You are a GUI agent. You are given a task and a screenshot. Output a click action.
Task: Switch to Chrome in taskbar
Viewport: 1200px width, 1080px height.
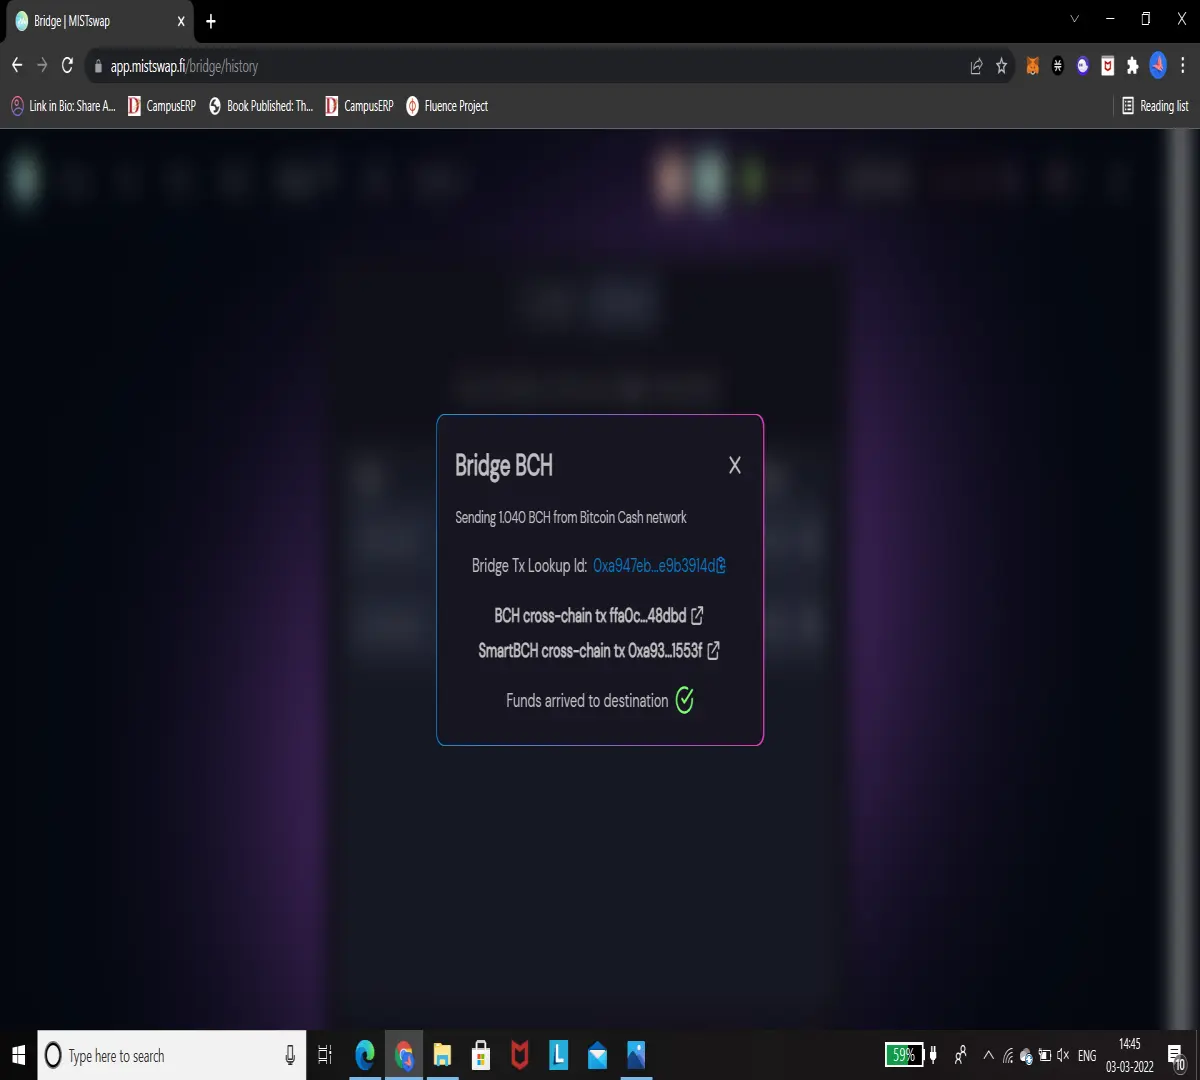(404, 1055)
